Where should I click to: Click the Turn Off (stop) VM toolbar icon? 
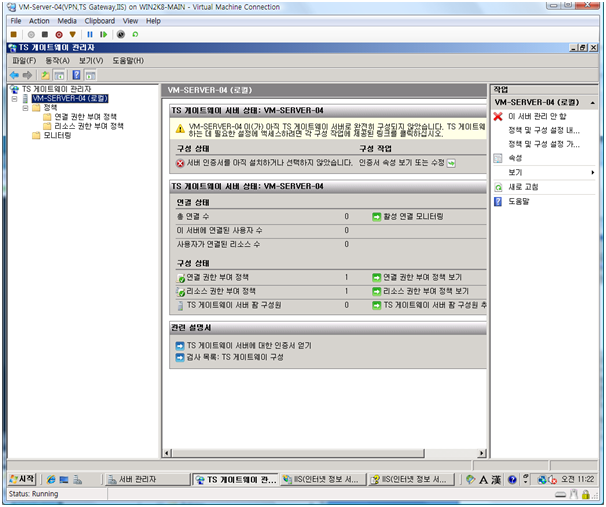pos(45,34)
